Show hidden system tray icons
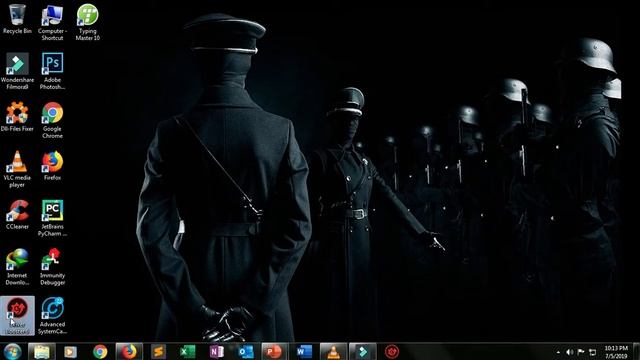Viewport: 640px width, 360px height. coord(558,352)
